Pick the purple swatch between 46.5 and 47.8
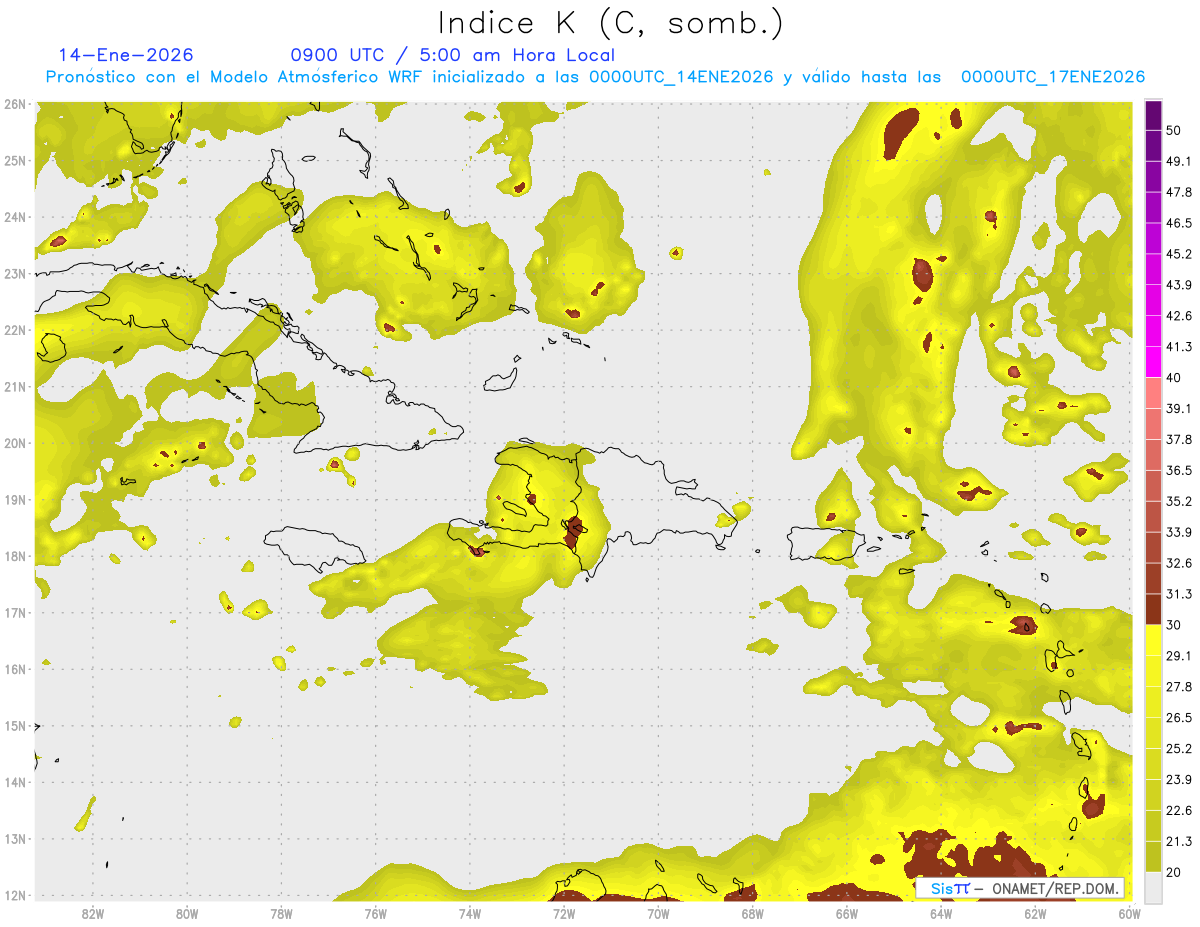This screenshot has width=1200, height=927. [x=1154, y=208]
